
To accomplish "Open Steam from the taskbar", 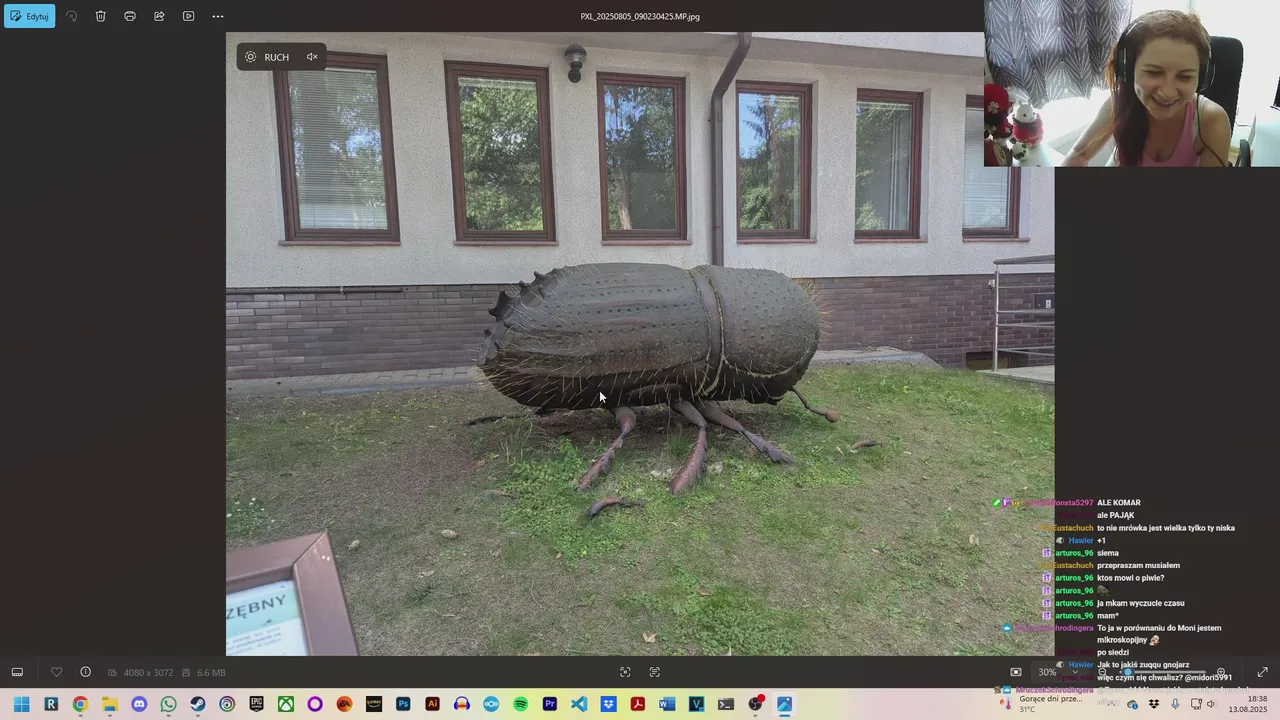I will pos(198,704).
